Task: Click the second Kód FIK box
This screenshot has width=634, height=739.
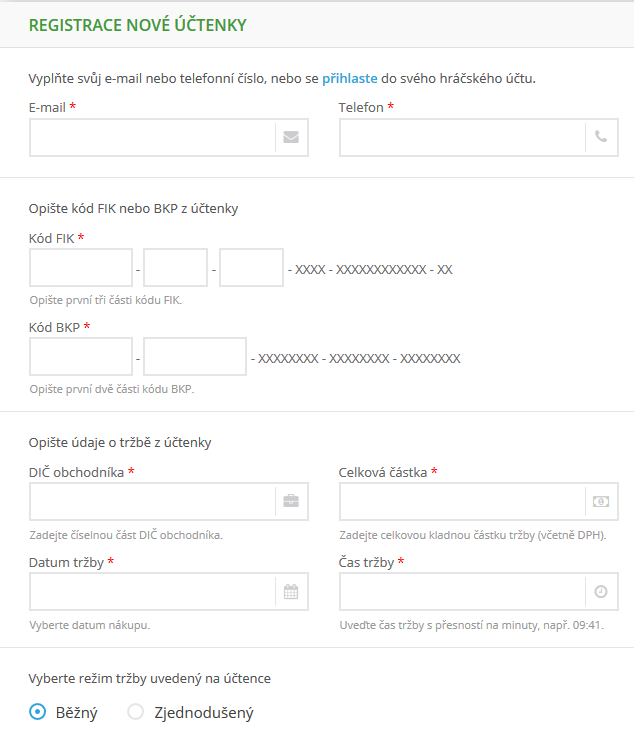Action: tap(175, 268)
